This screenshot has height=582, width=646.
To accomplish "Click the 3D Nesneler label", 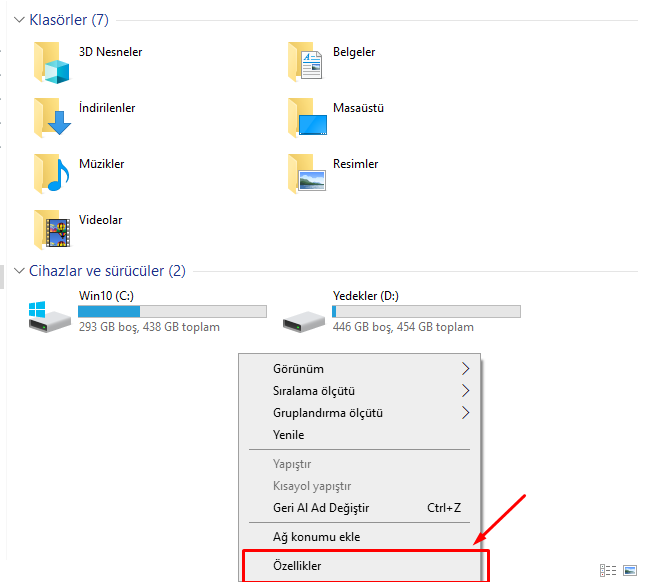I will (x=110, y=52).
